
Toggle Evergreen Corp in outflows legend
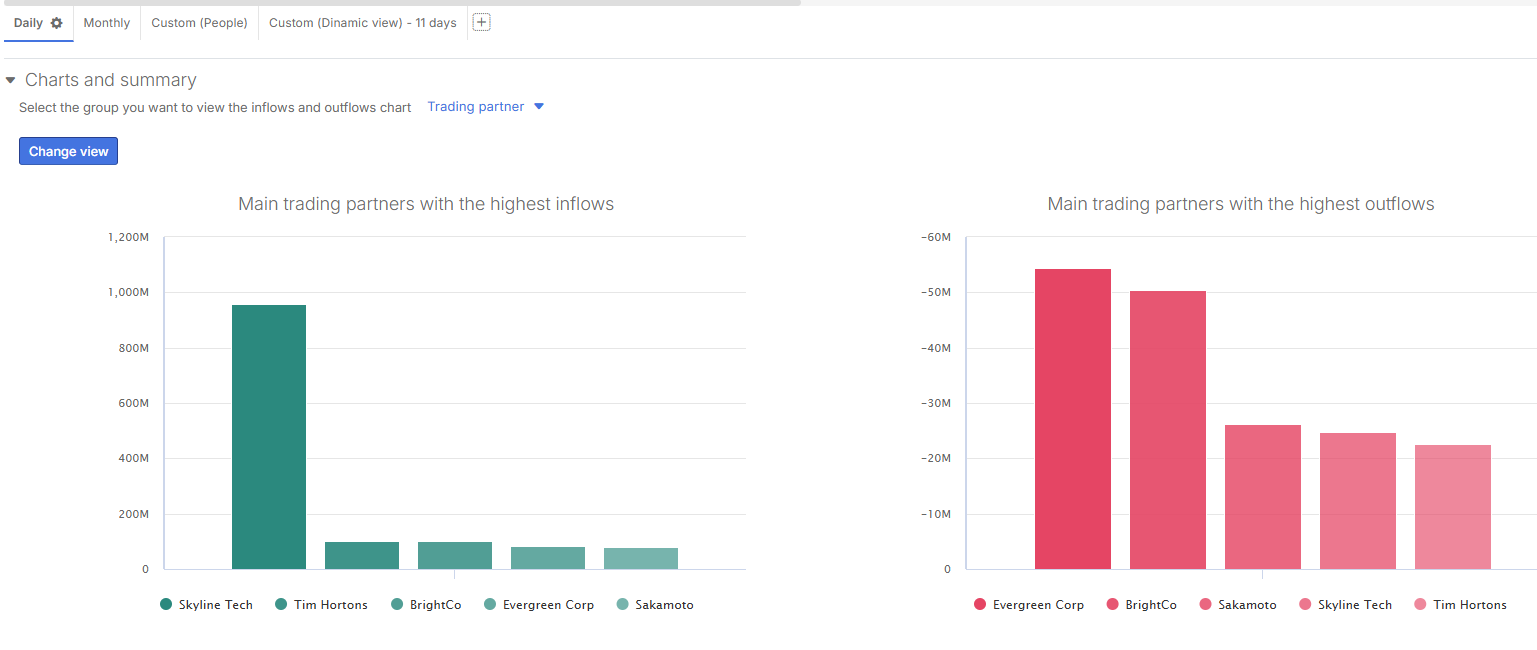1037,605
